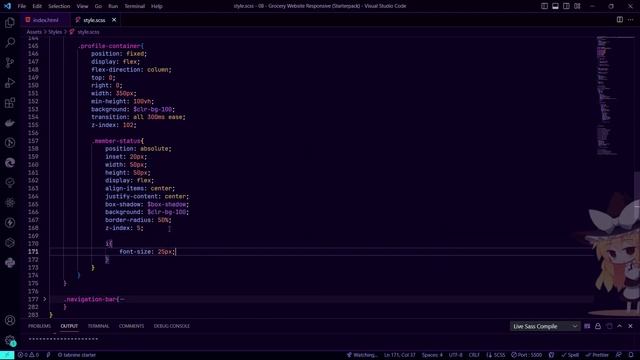This screenshot has height=360, width=640.
Task: Toggle the bottom panel layout icon
Action: click(x=556, y=6)
